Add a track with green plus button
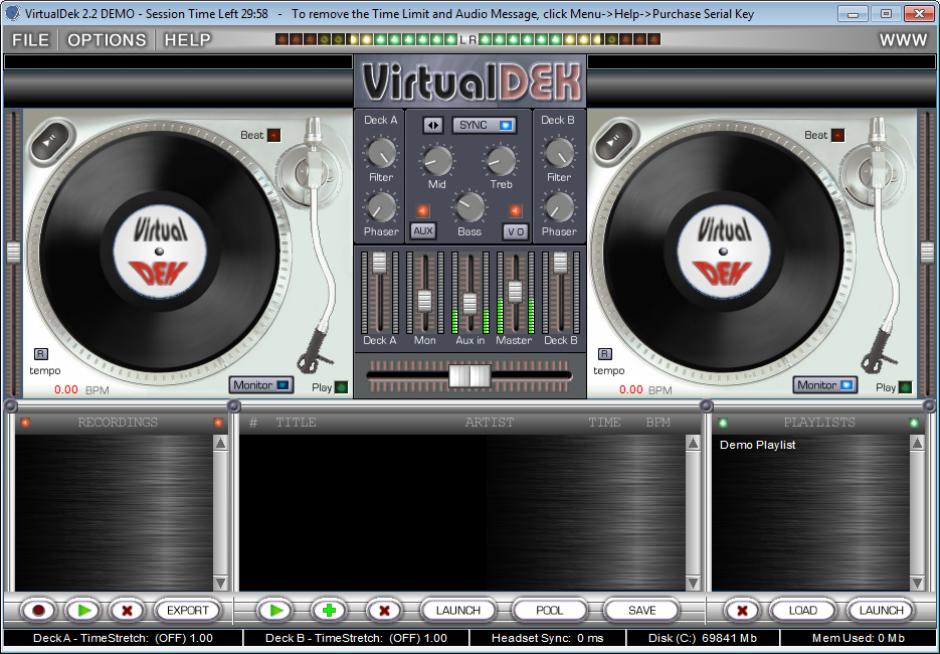Screen dimensions: 940x654 (329, 610)
